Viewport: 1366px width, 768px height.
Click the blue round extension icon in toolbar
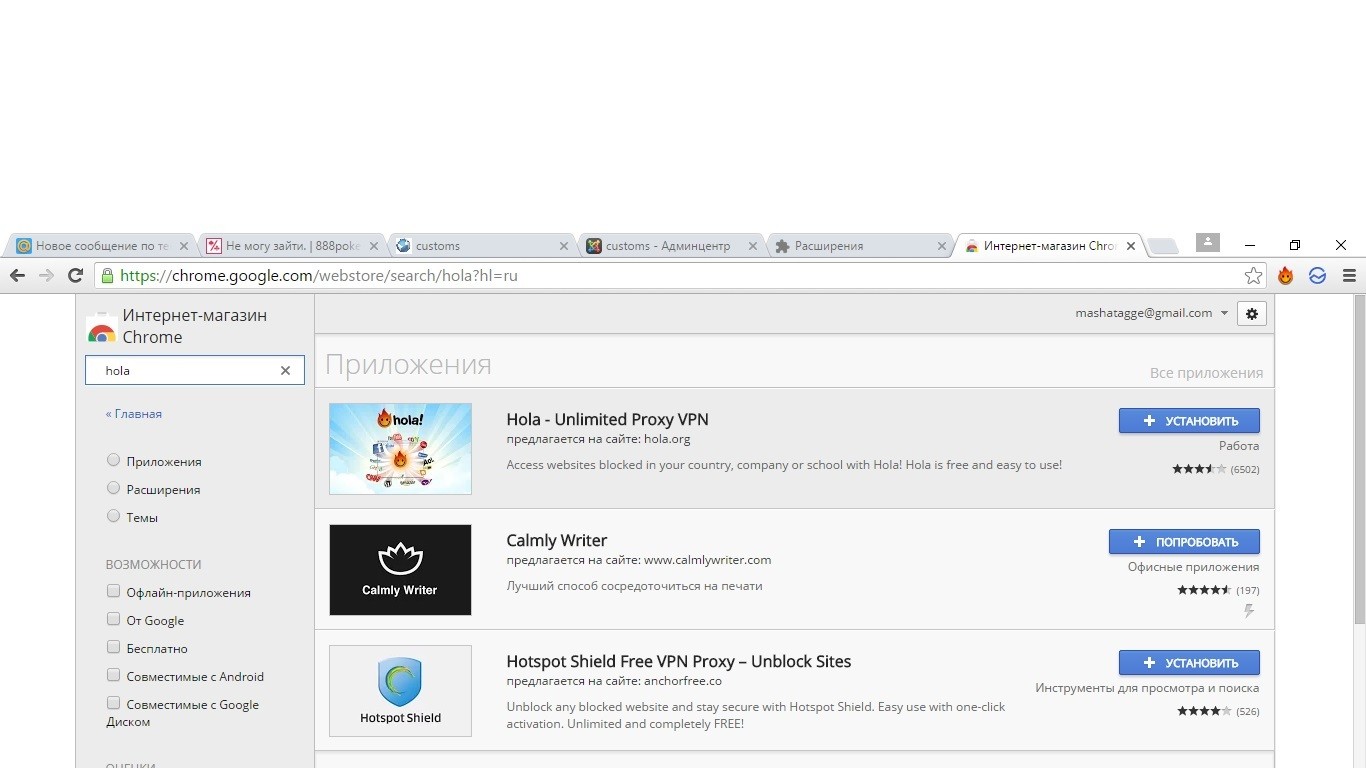click(1318, 276)
